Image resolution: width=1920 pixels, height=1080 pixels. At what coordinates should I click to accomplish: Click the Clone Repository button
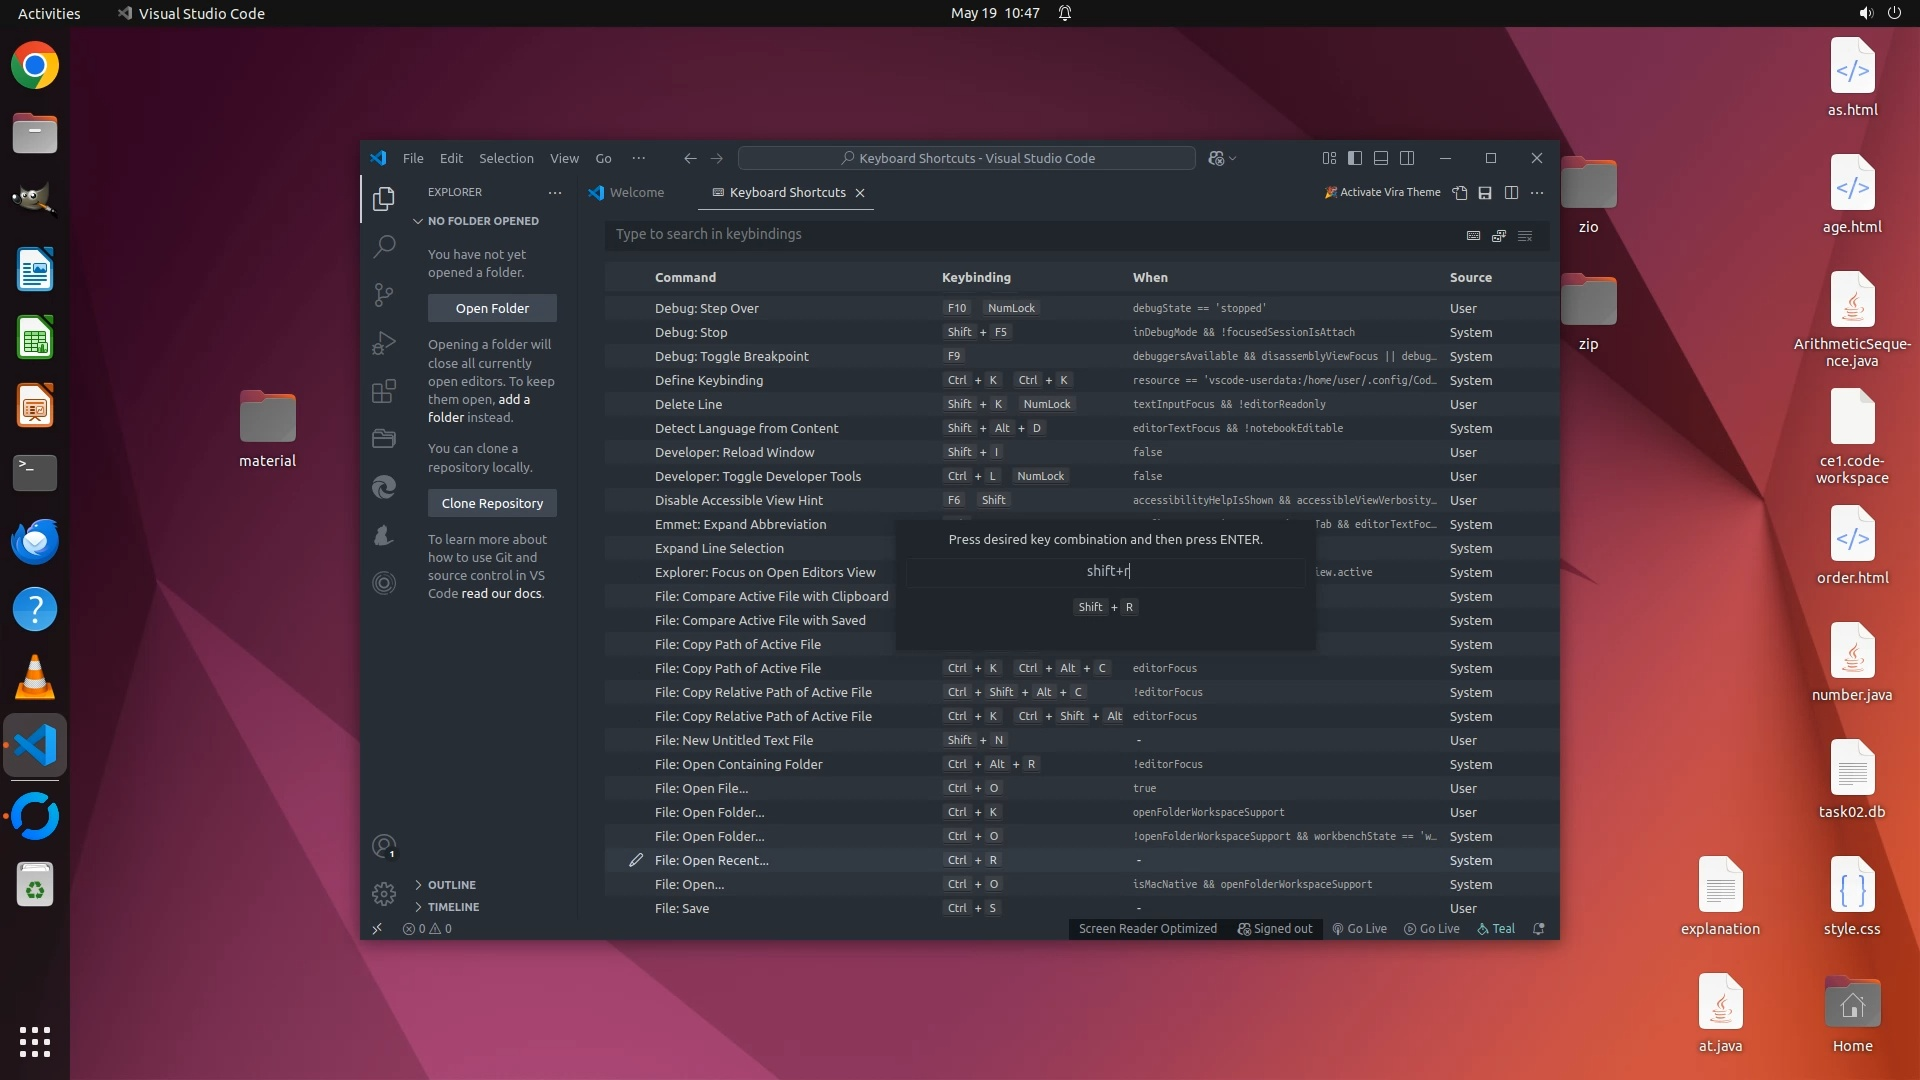click(492, 503)
